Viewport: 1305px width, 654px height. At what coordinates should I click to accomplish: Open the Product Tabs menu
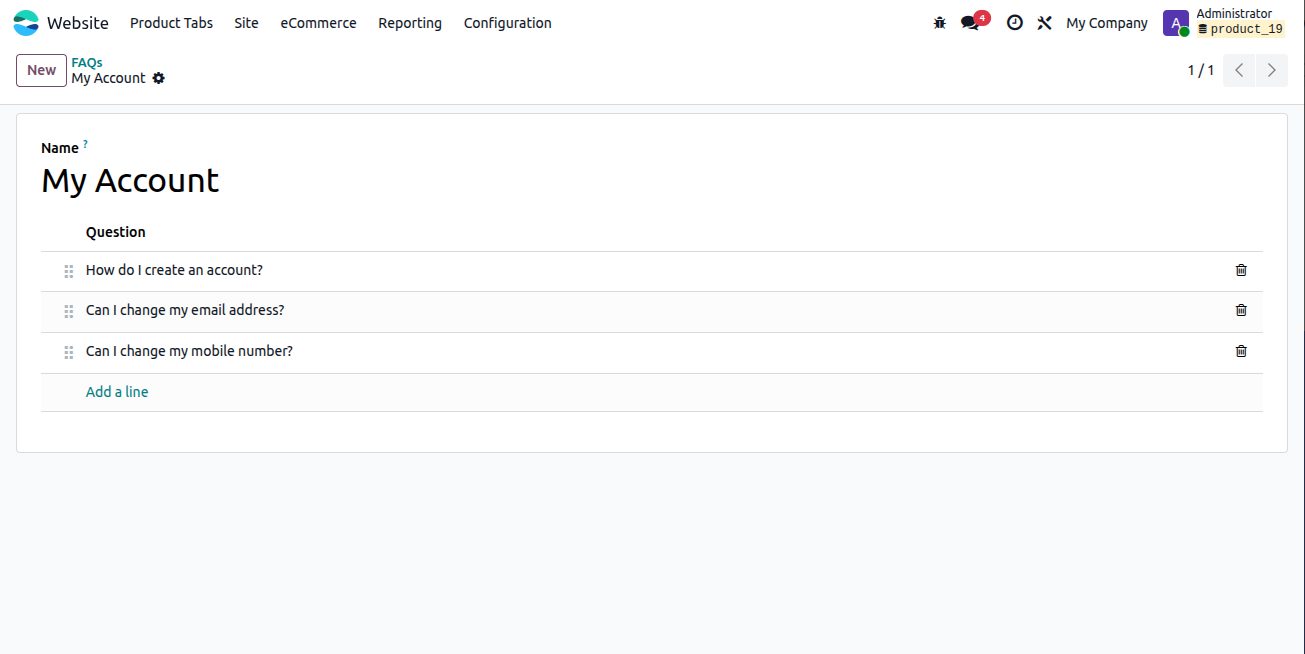tap(171, 23)
